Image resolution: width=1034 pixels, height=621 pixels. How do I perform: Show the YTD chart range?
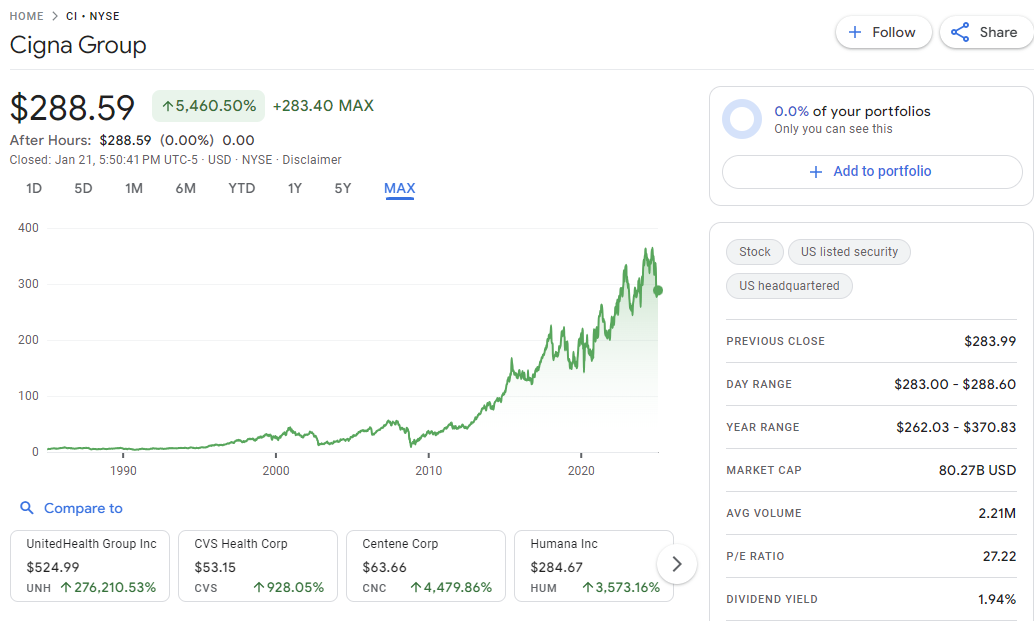point(241,189)
